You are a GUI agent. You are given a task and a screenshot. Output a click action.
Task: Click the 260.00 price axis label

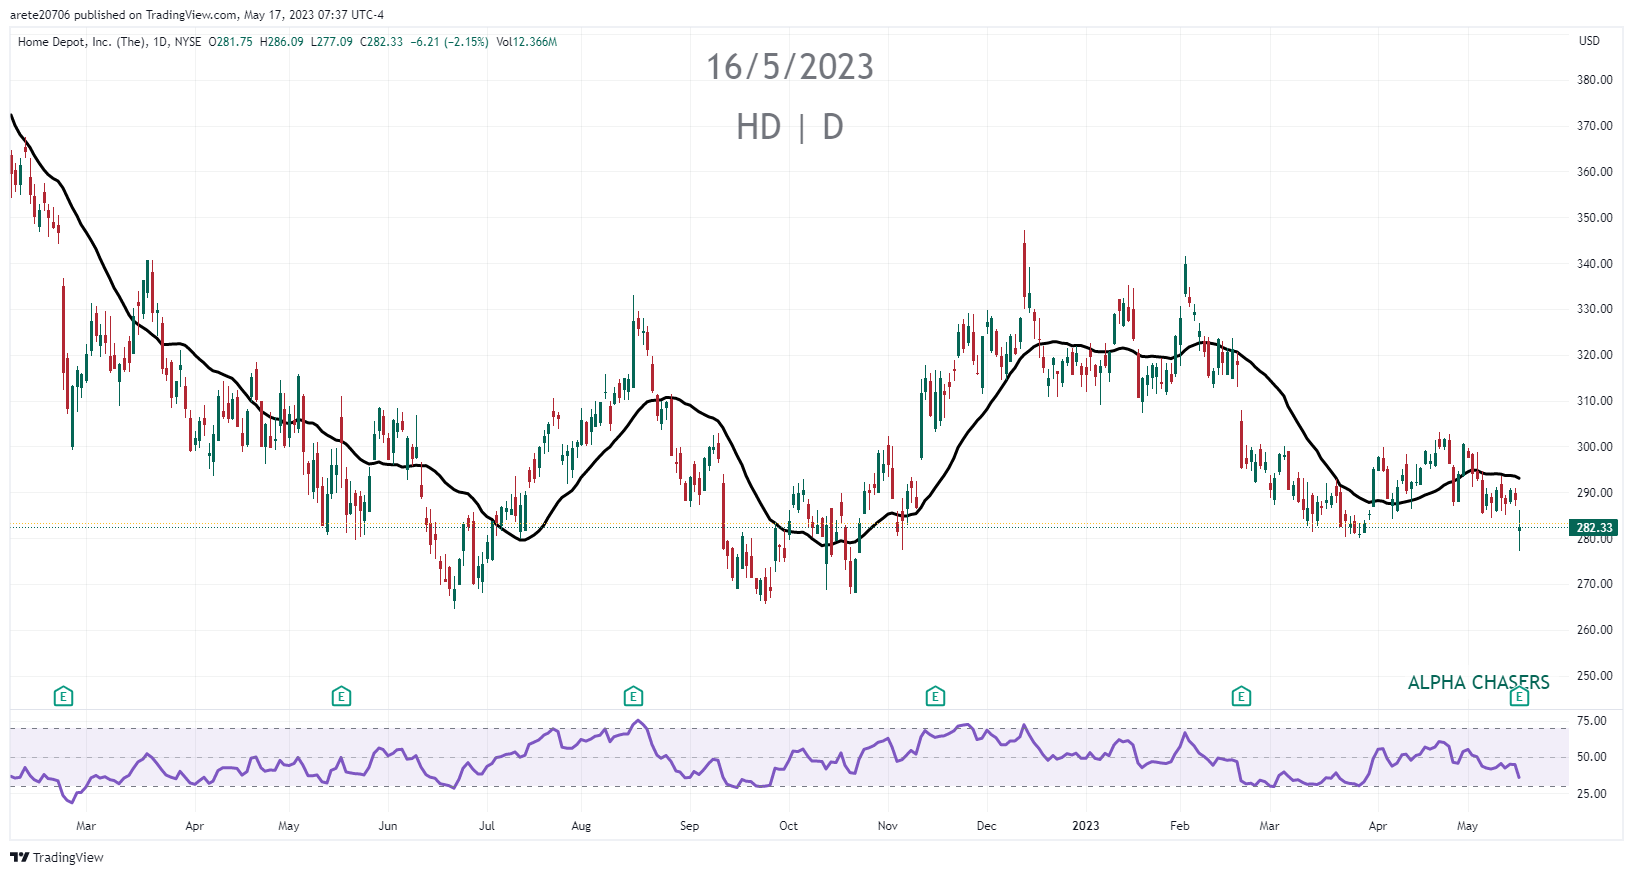pos(1595,630)
